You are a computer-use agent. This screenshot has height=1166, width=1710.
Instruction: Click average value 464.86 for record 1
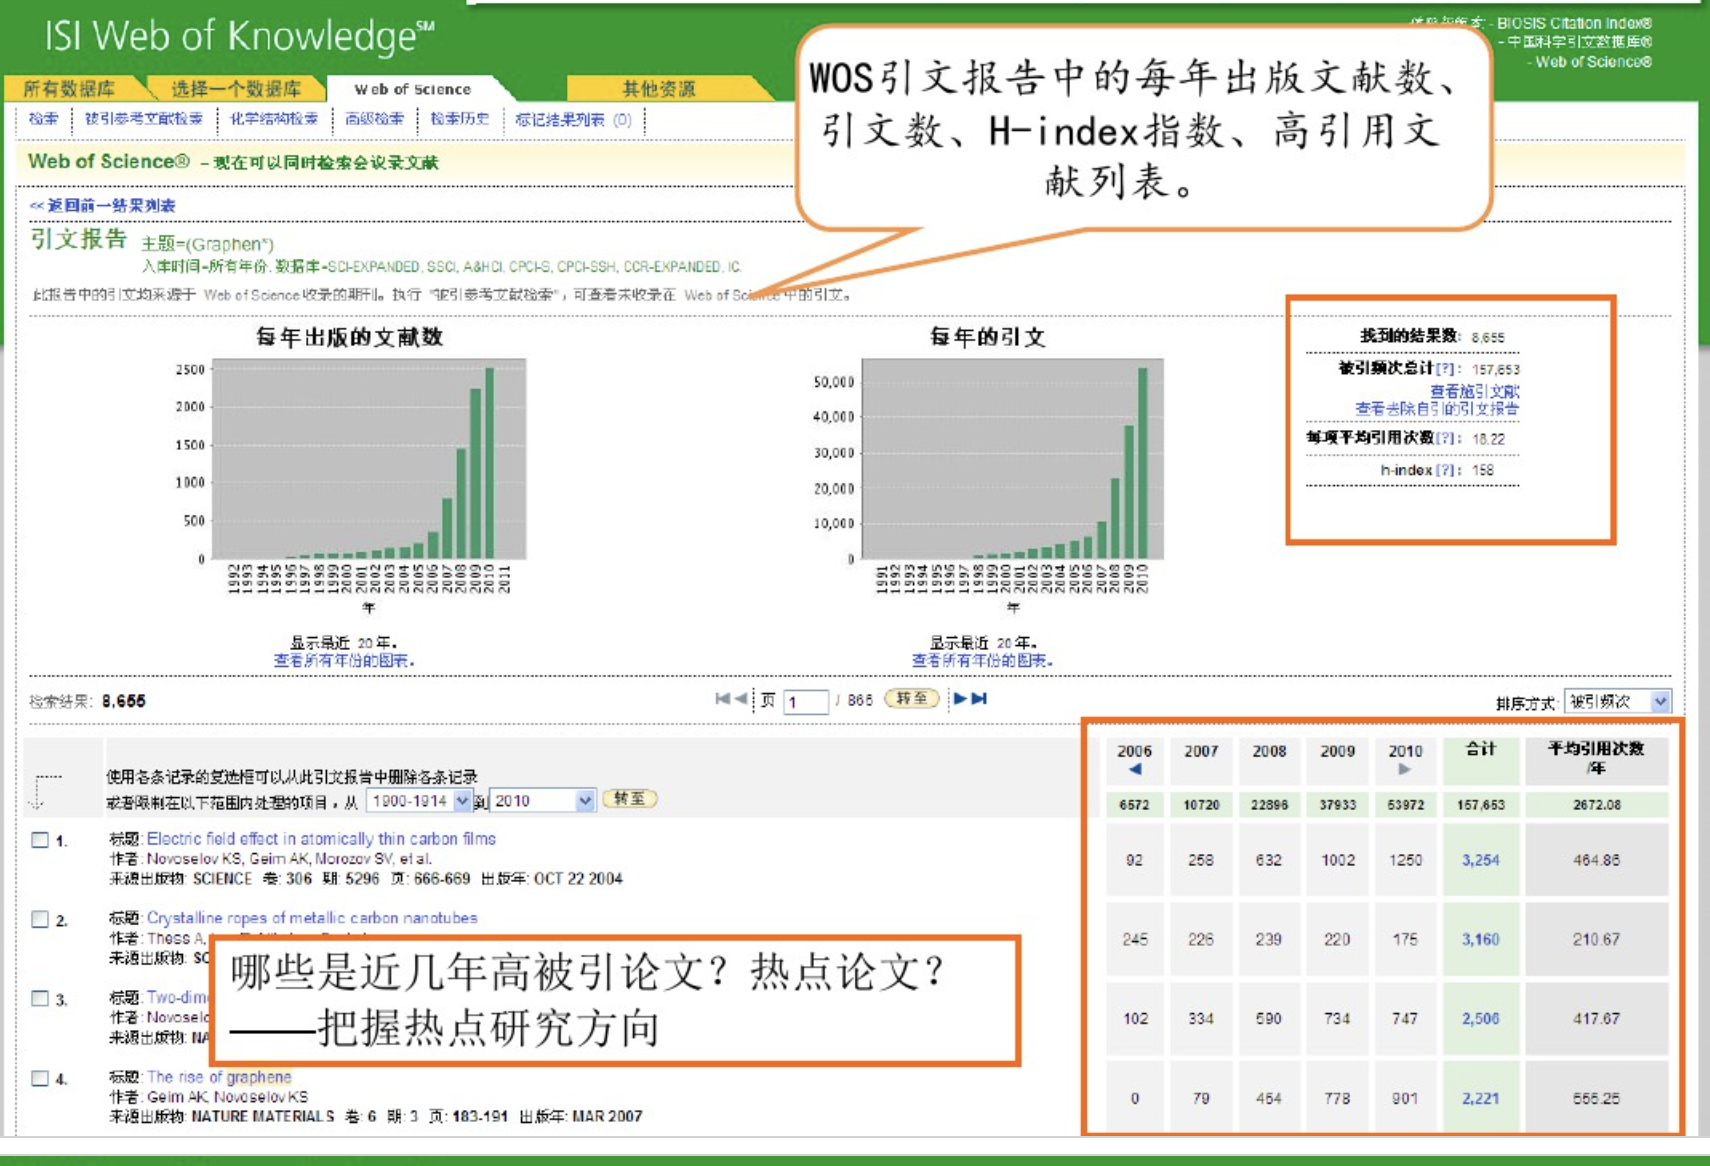coord(1596,860)
